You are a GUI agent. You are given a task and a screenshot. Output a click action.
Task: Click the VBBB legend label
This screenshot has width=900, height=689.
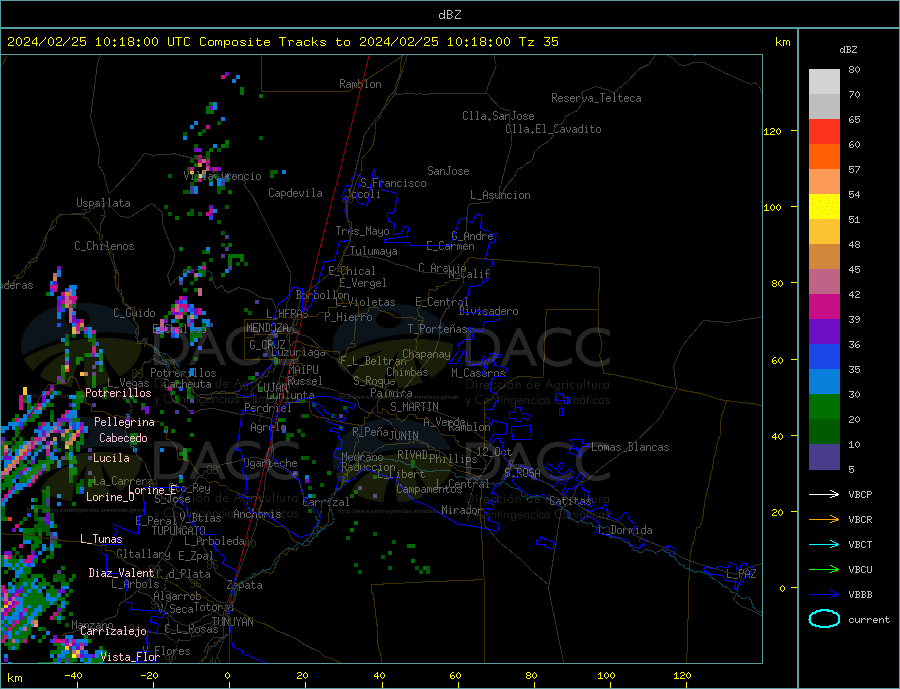[x=860, y=594]
